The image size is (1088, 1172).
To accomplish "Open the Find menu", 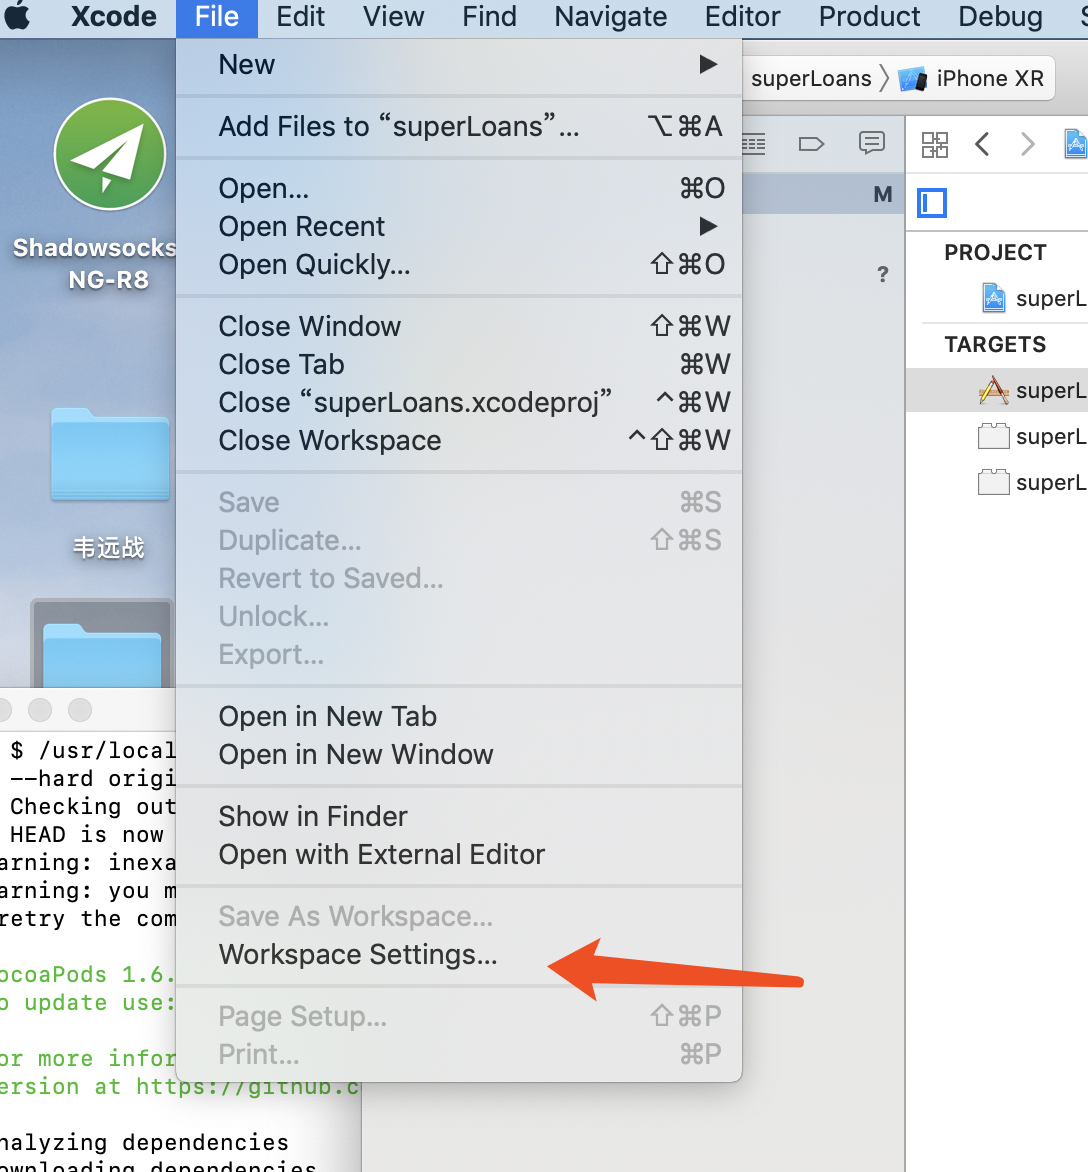I will (489, 16).
